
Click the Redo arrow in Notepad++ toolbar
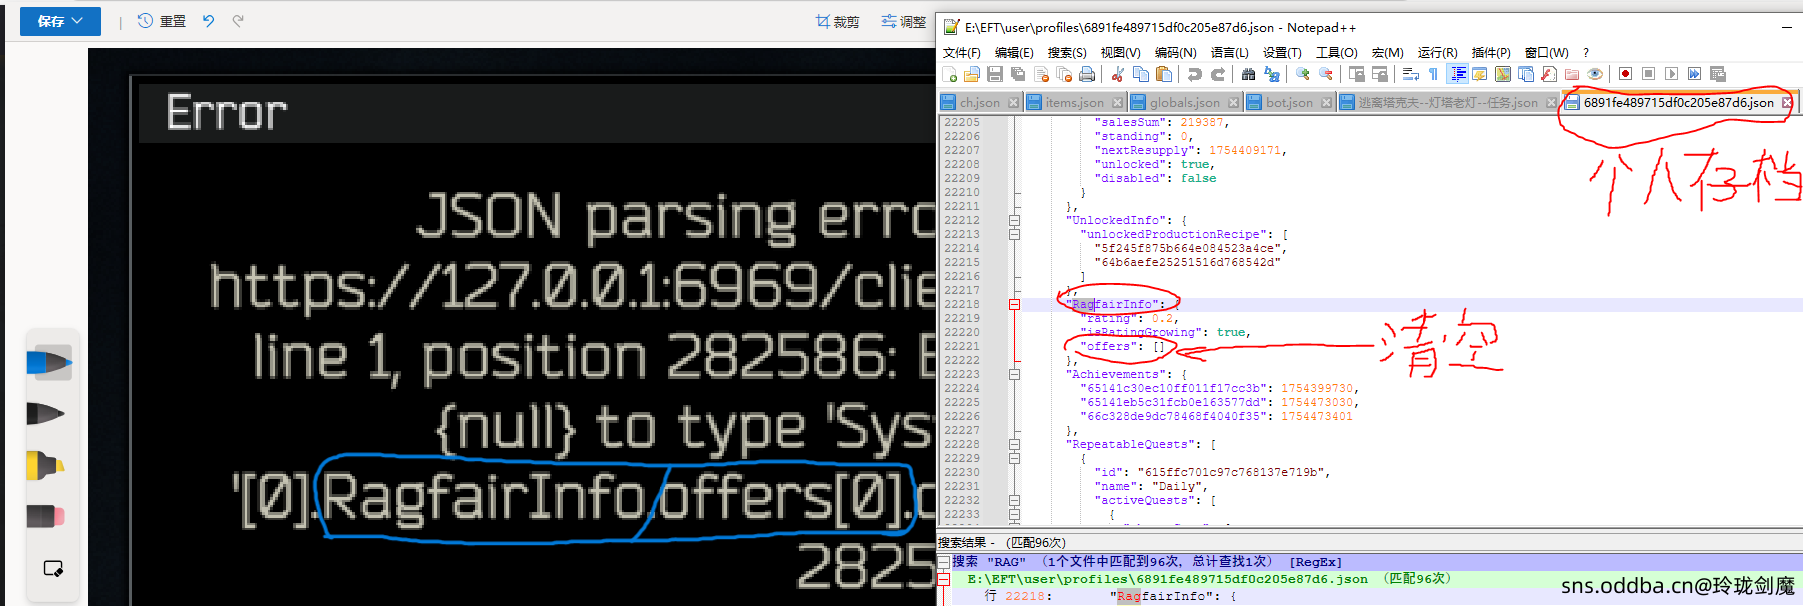pyautogui.click(x=1218, y=74)
